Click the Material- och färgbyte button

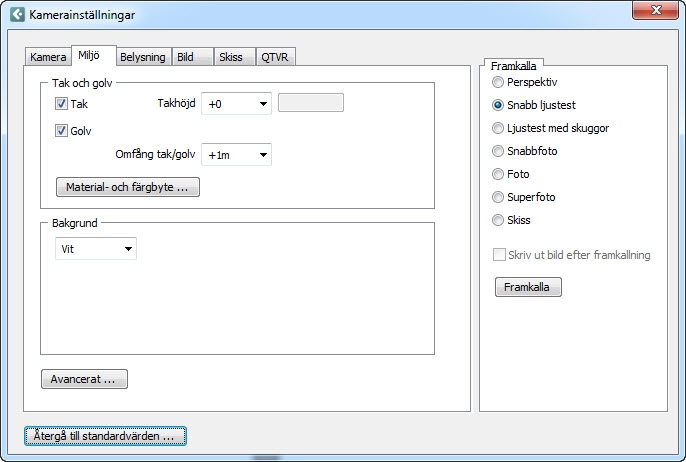point(127,187)
